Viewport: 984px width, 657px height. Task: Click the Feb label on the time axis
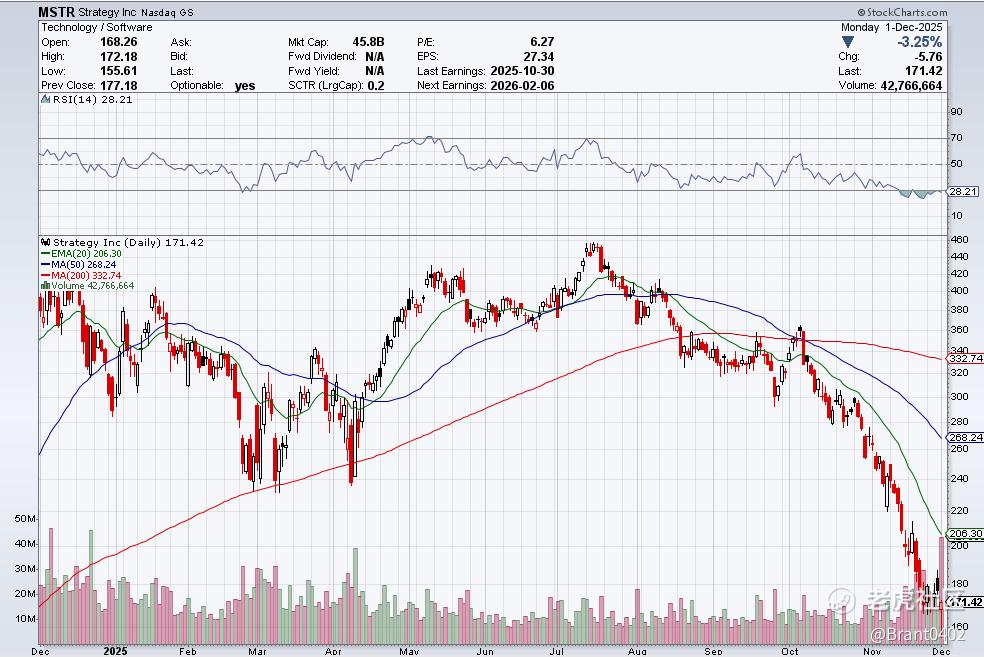click(188, 651)
